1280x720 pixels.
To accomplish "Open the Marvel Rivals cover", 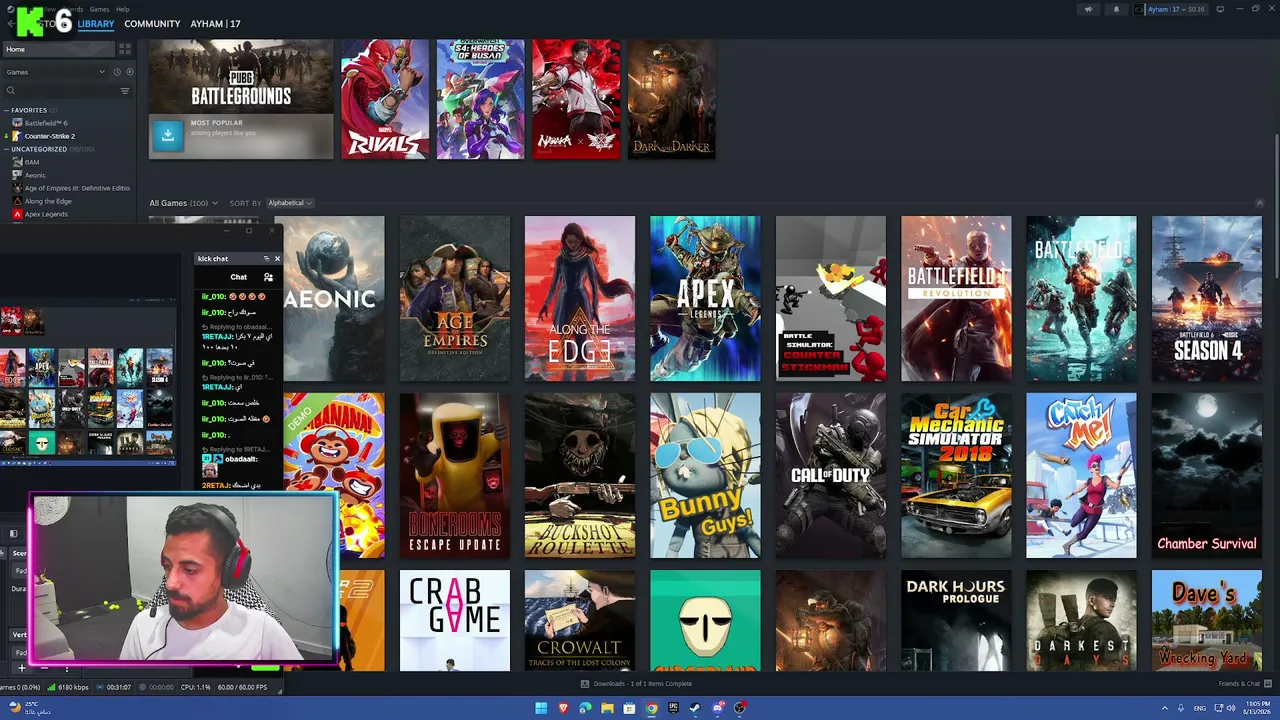I will [x=385, y=99].
